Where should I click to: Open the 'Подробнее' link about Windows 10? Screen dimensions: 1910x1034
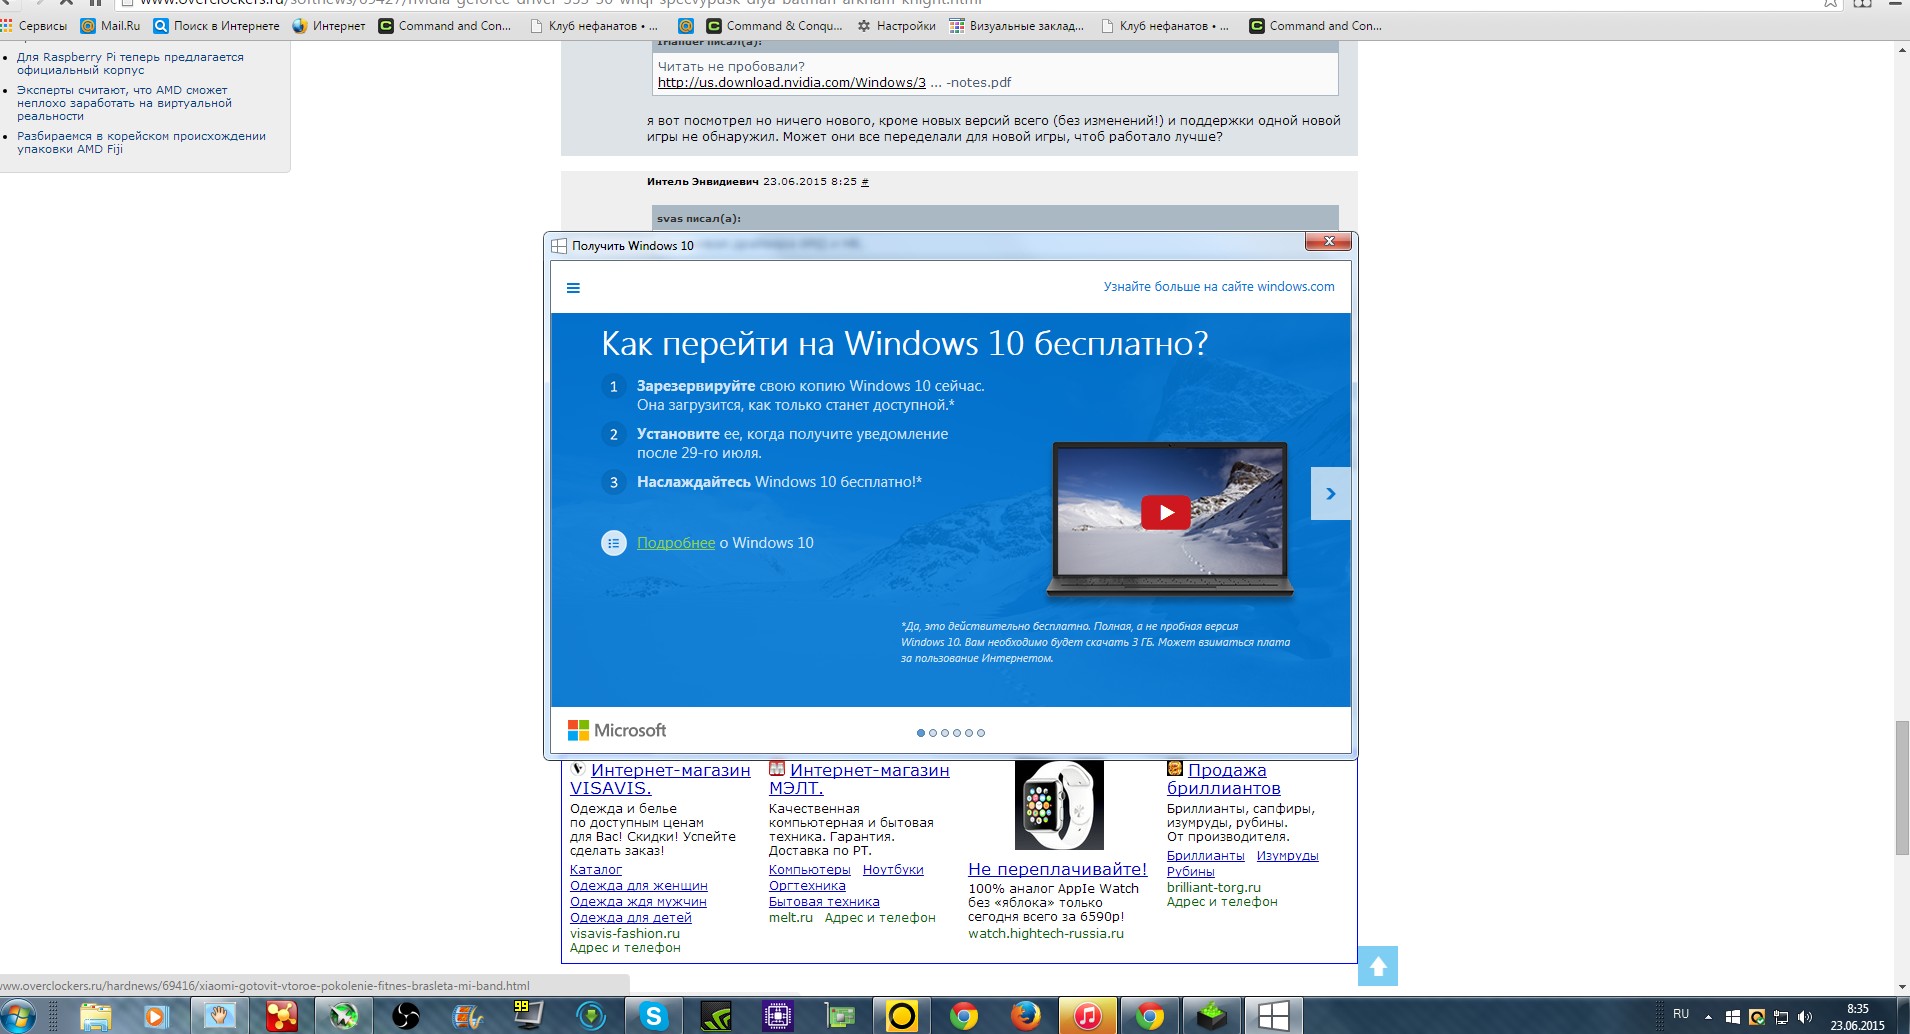click(x=676, y=543)
